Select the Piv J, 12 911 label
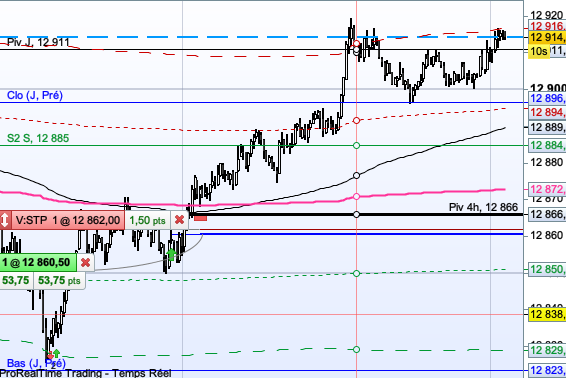 pos(38,42)
